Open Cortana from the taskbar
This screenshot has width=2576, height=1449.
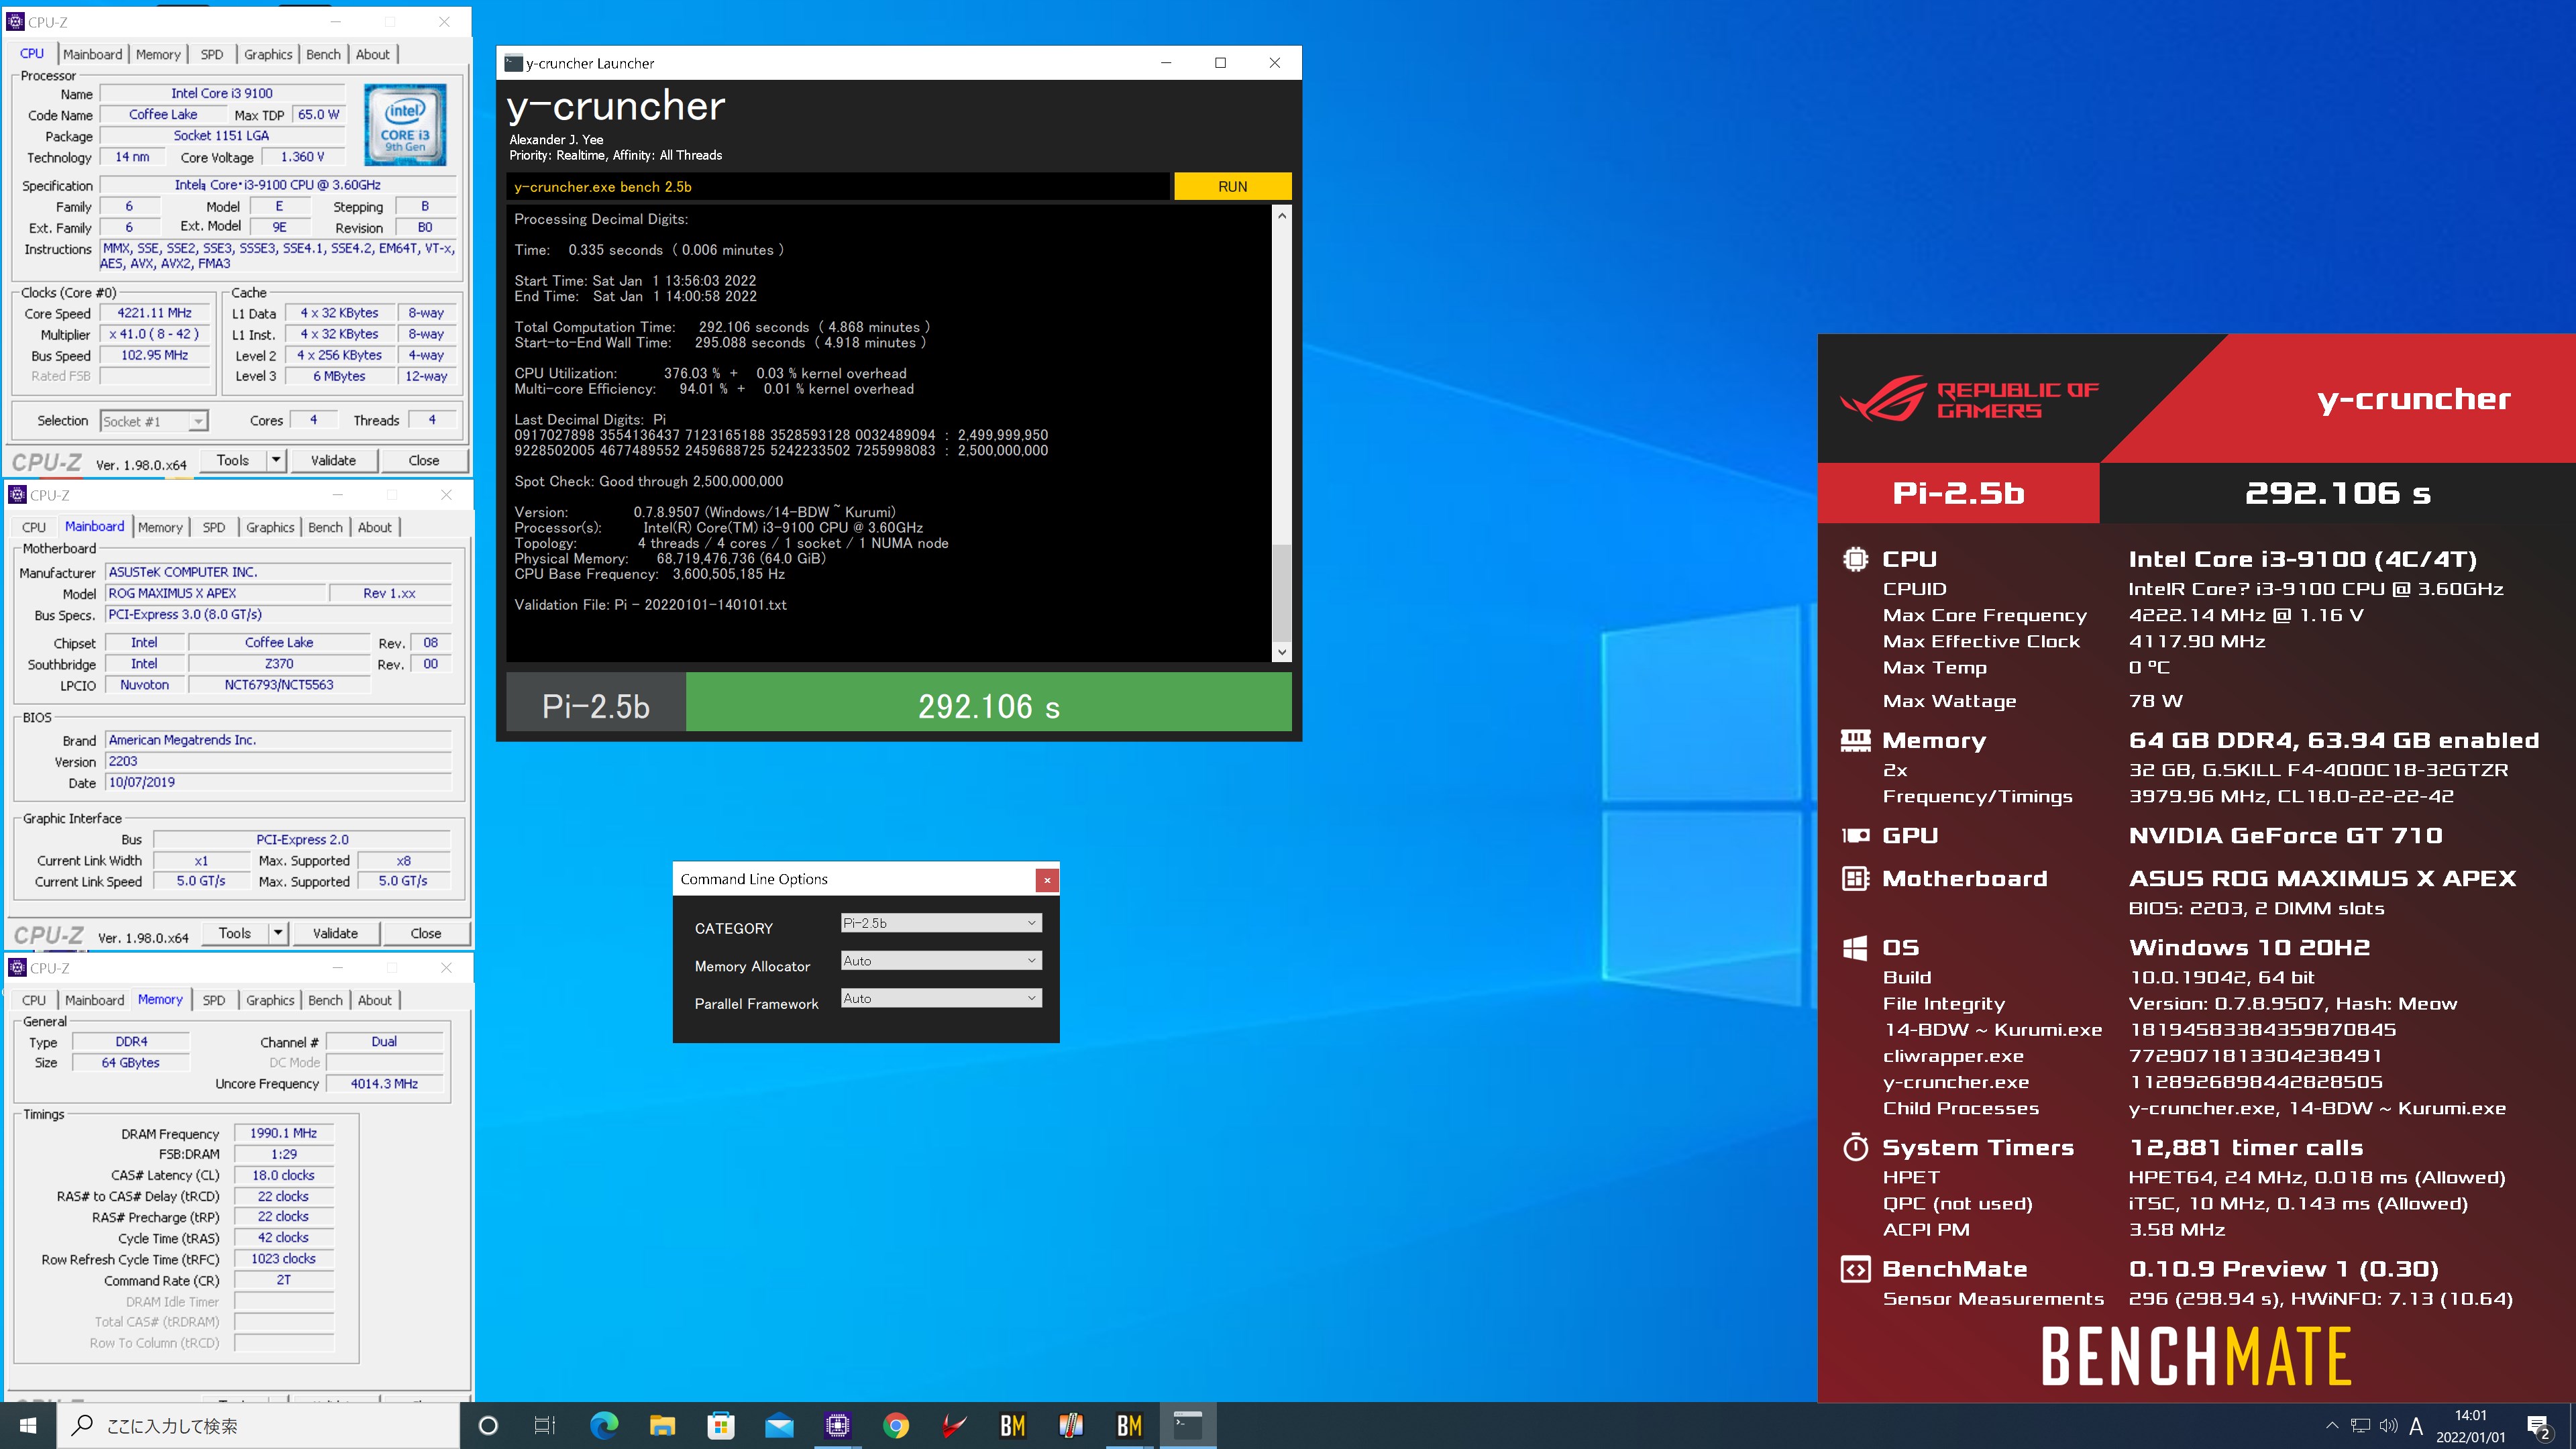(488, 1425)
